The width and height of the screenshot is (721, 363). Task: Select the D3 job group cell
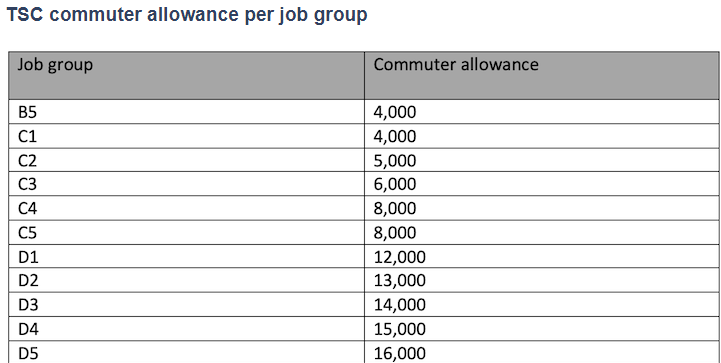(x=186, y=305)
